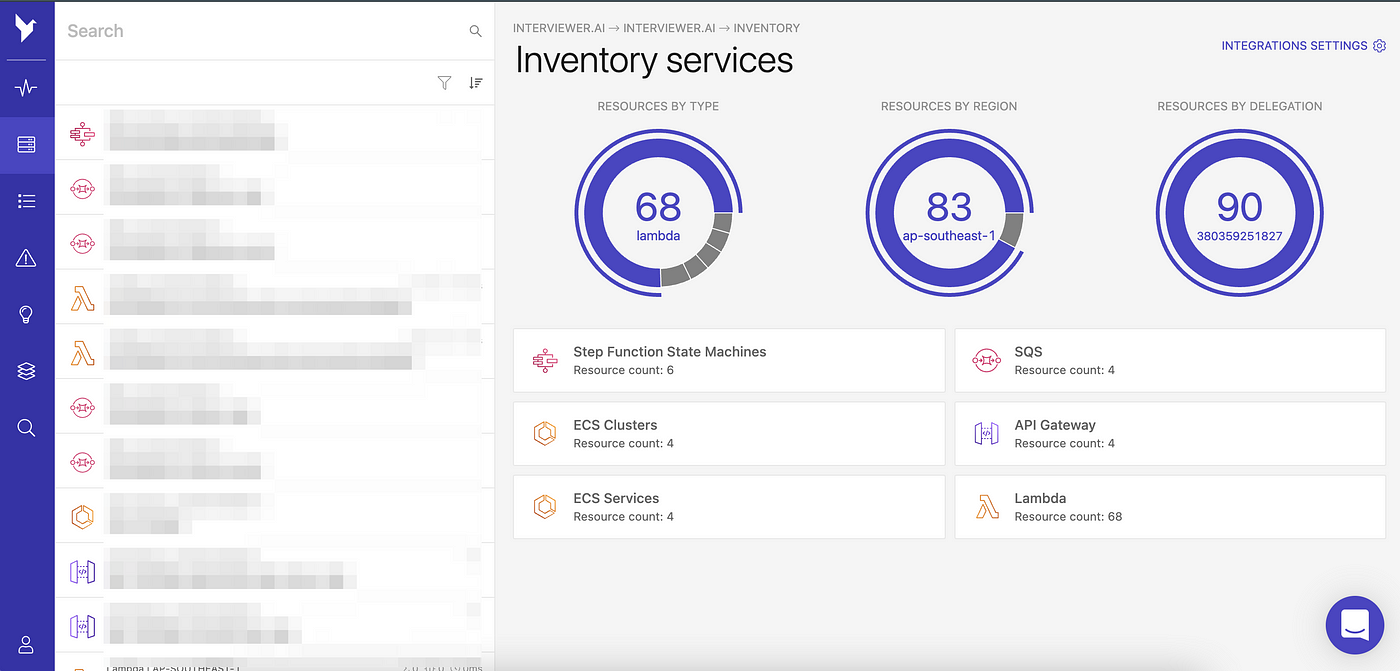The height and width of the screenshot is (671, 1400).
Task: Open the API Gateway card label
Action: pos(1055,425)
